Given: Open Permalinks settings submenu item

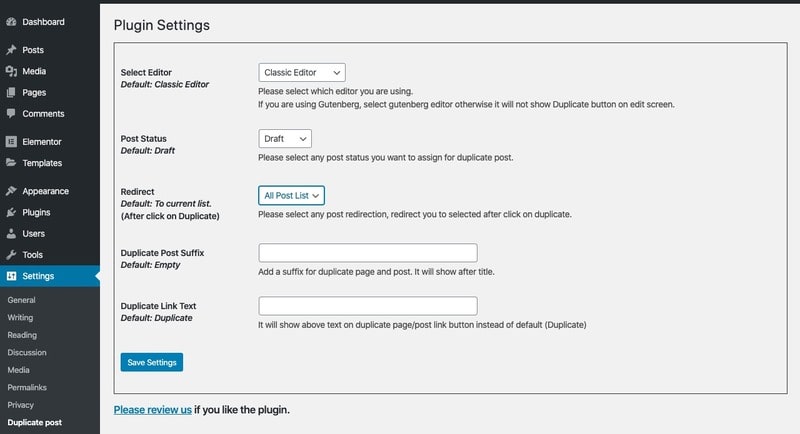Looking at the screenshot, I should click(27, 387).
